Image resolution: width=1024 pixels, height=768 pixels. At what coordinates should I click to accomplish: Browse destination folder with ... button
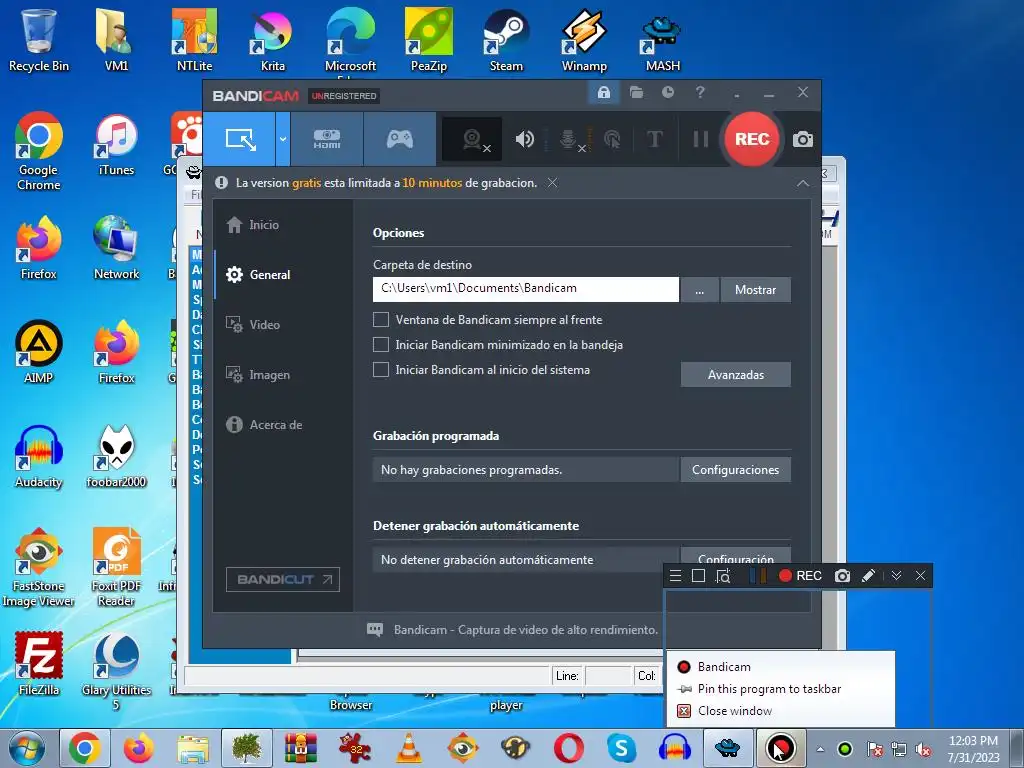[699, 290]
